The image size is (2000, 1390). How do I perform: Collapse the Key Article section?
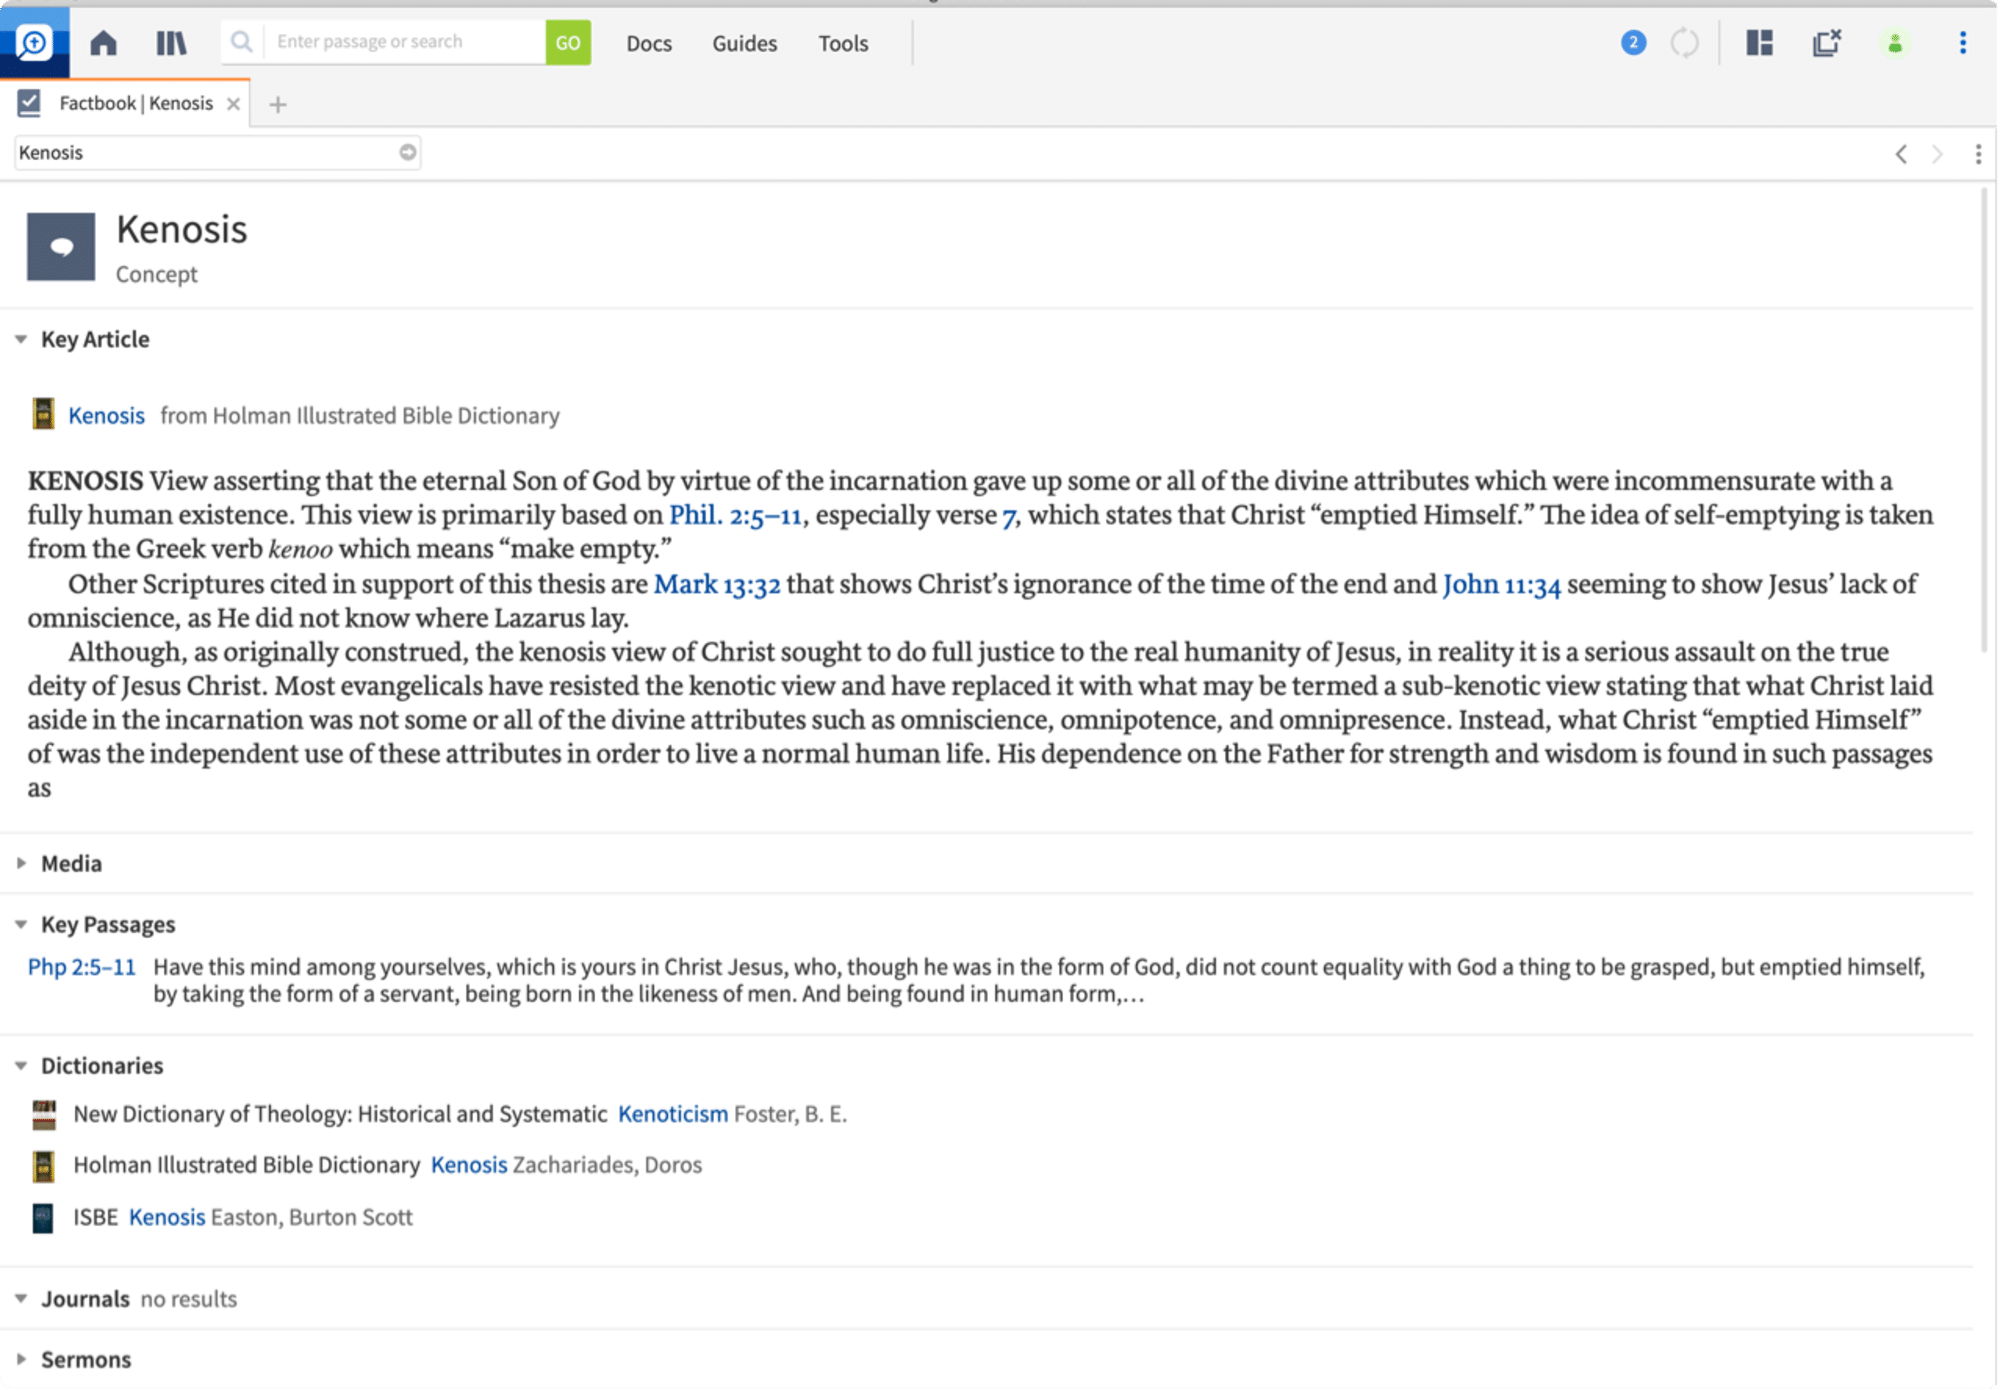click(x=20, y=340)
